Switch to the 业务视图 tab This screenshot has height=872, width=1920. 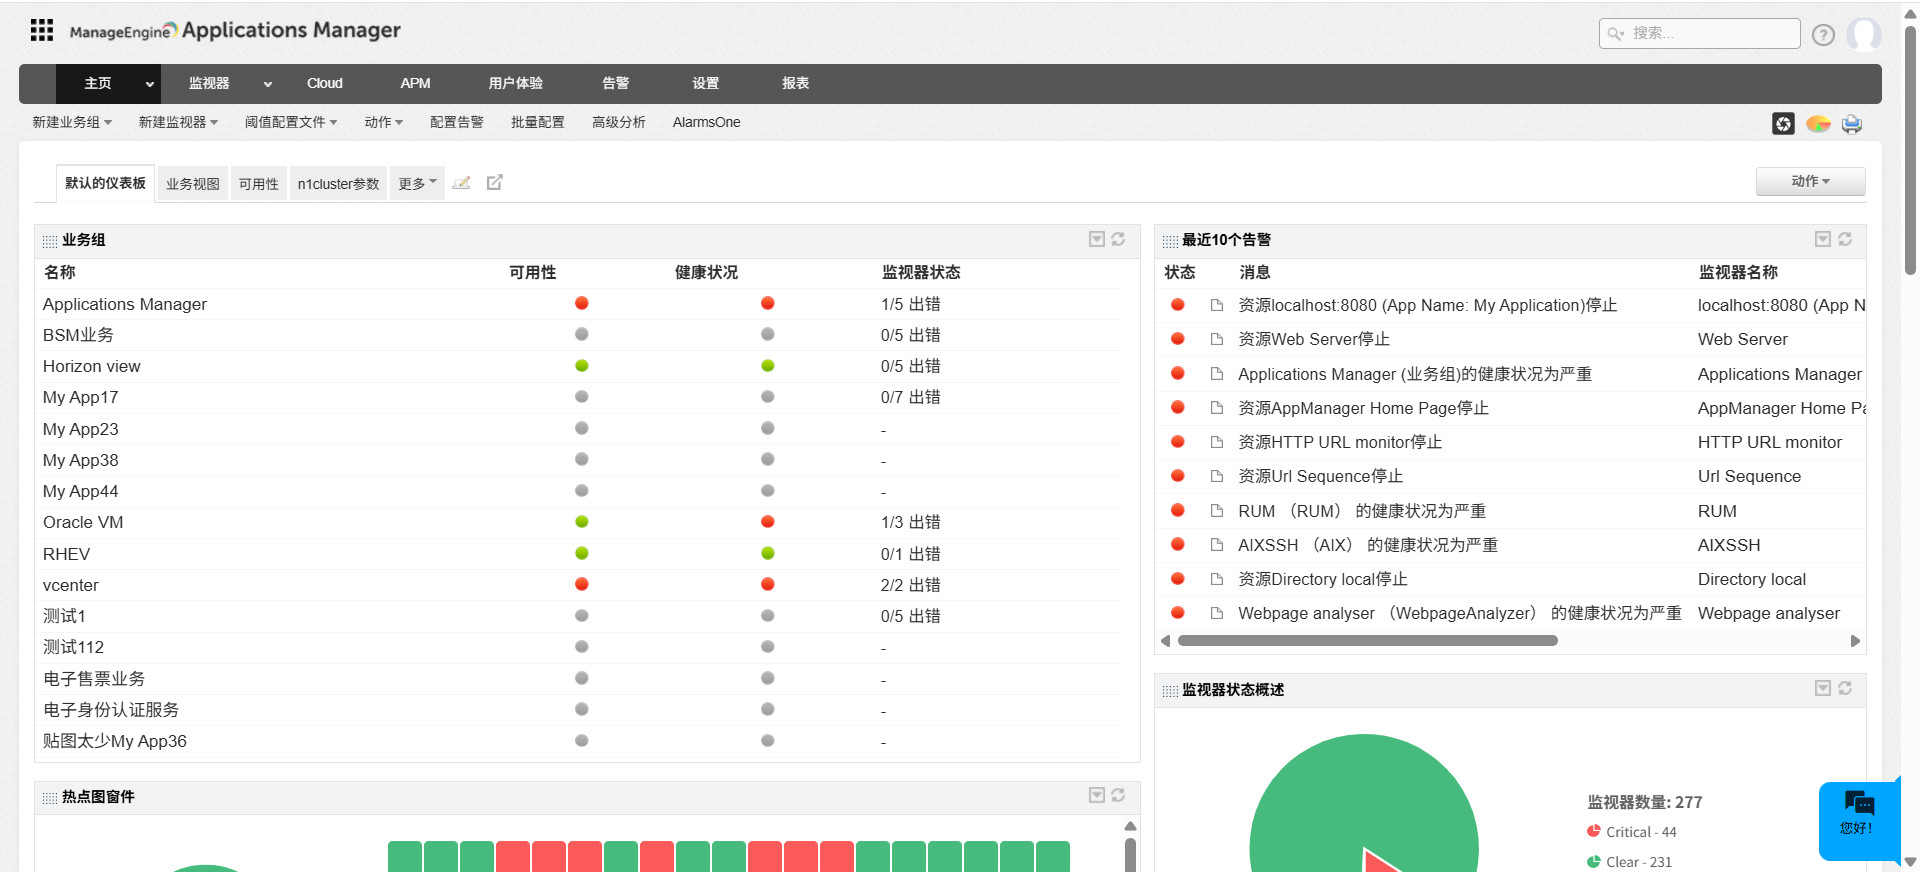click(193, 184)
